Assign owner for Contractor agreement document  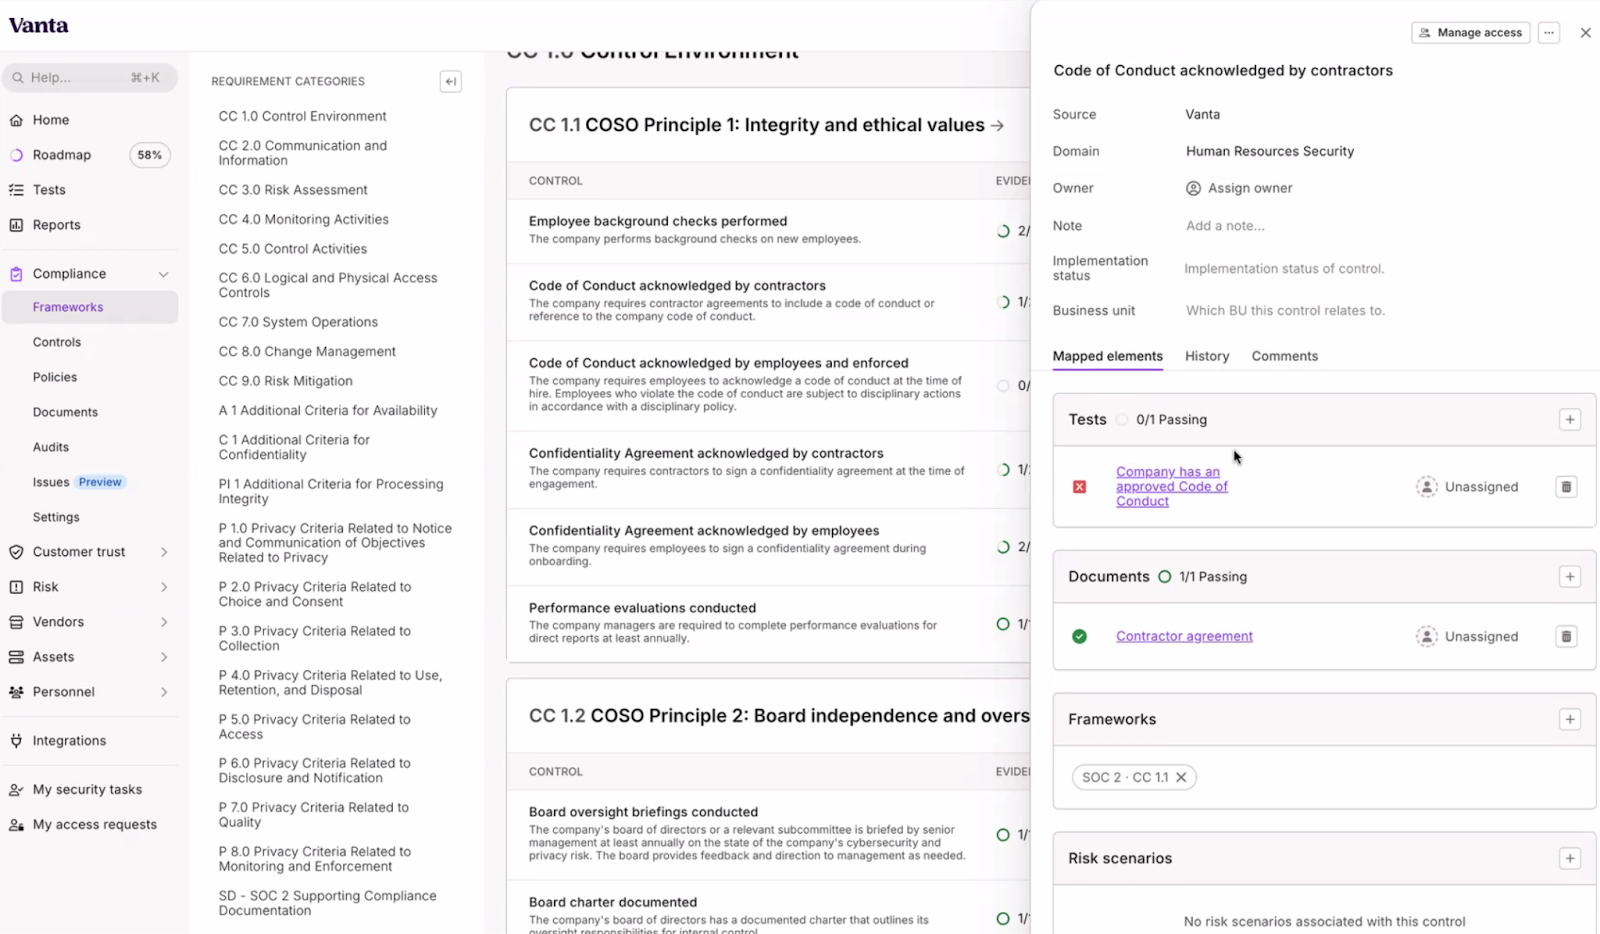[x=1467, y=637]
